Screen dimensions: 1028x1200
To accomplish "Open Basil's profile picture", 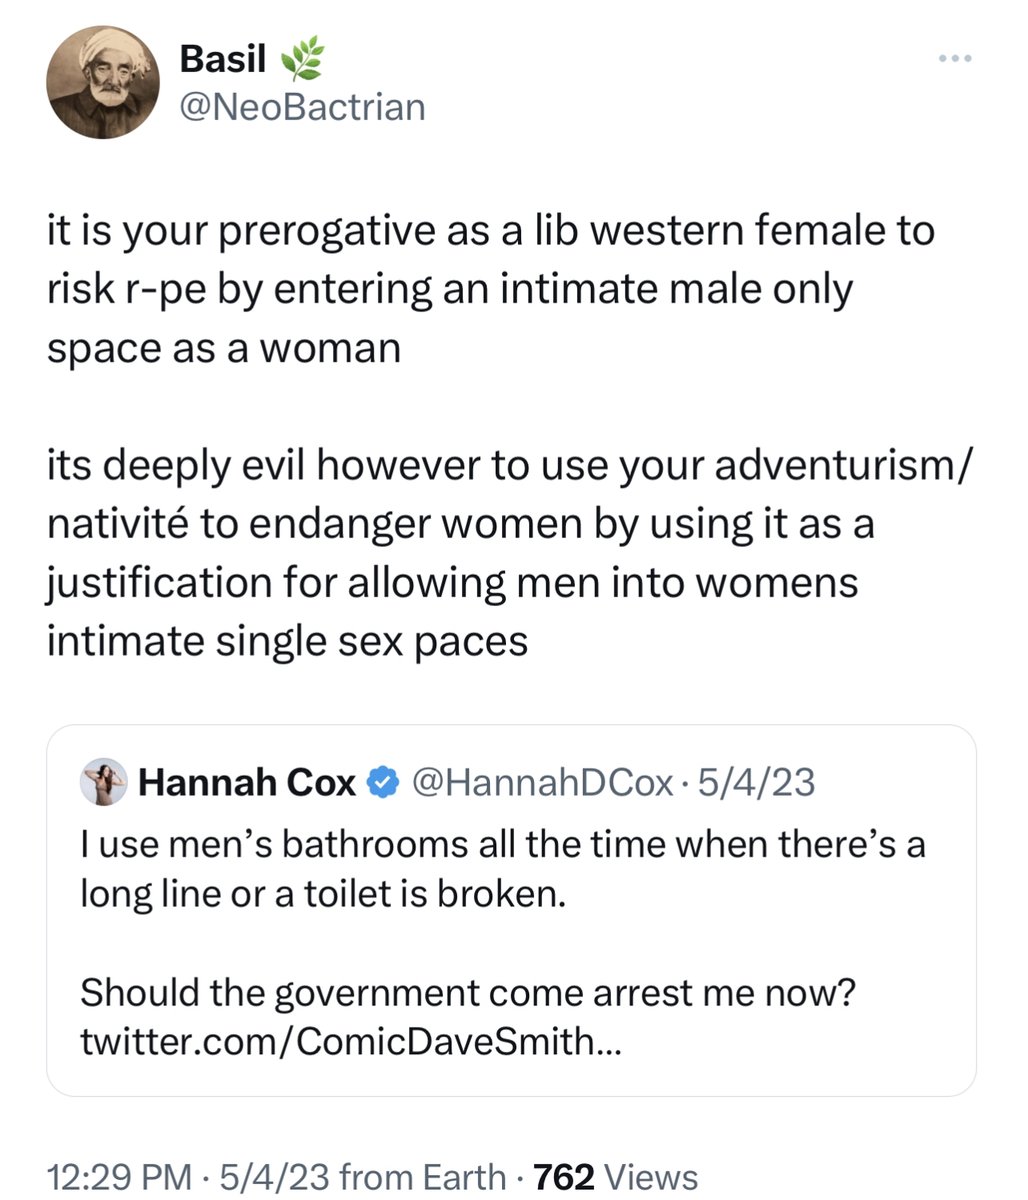I will (x=104, y=83).
